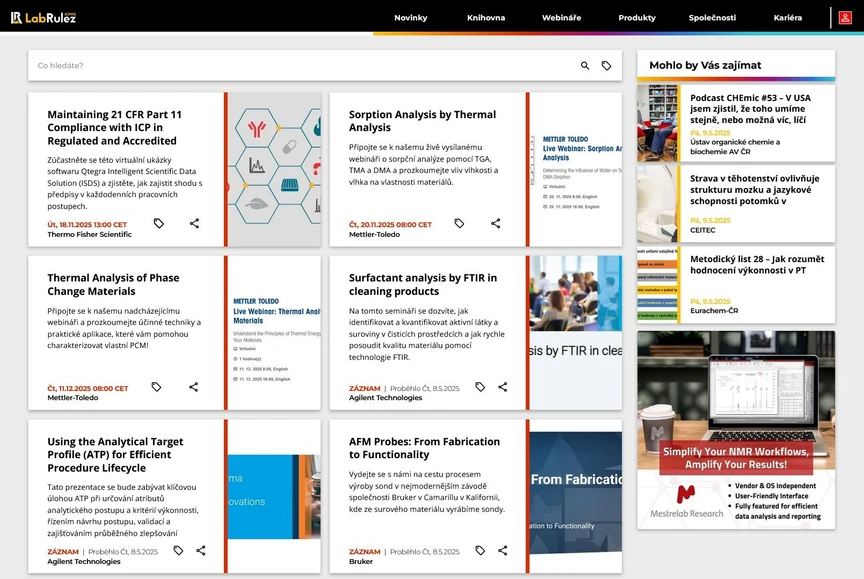
Task: Click 'Mettler-Toledo' under Thermal Analysis of Phase
Action: (73, 397)
